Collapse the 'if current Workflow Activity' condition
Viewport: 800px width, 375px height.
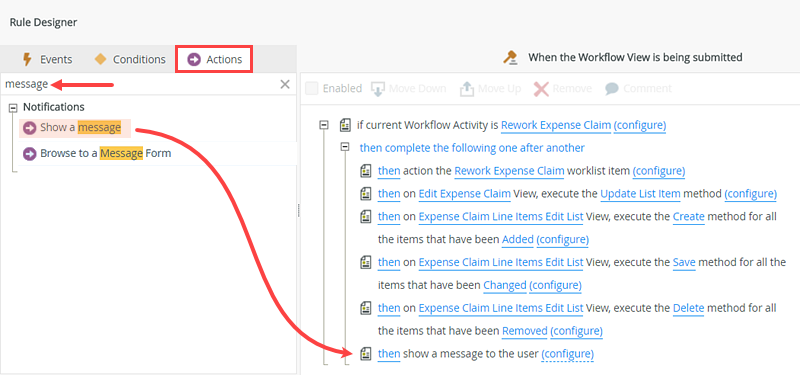point(323,124)
